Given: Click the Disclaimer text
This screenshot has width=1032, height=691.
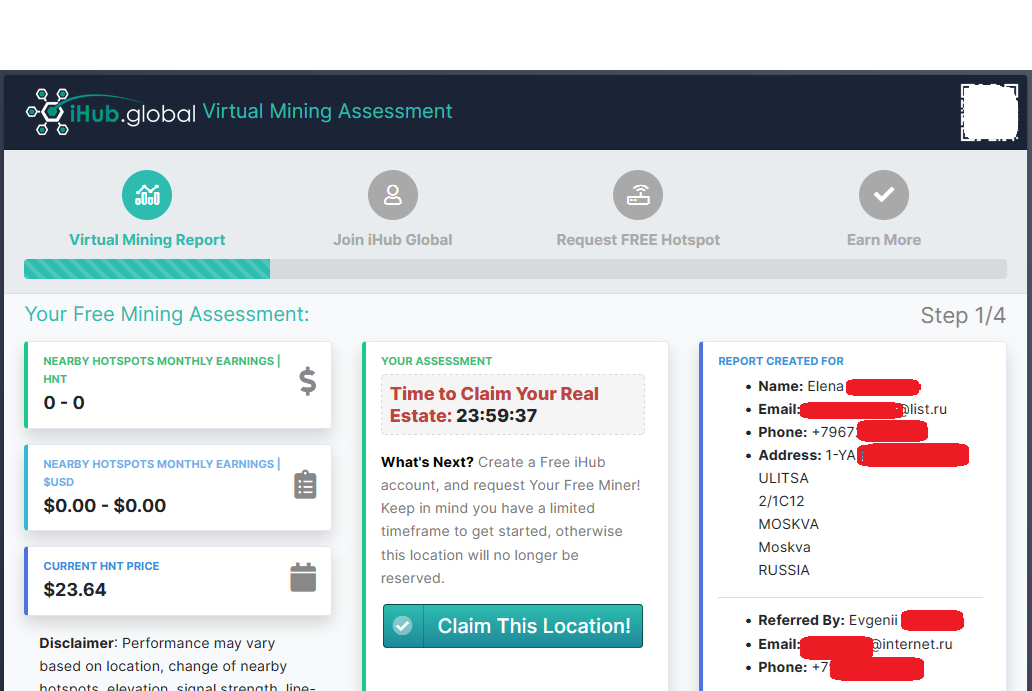Looking at the screenshot, I should pos(77,644).
